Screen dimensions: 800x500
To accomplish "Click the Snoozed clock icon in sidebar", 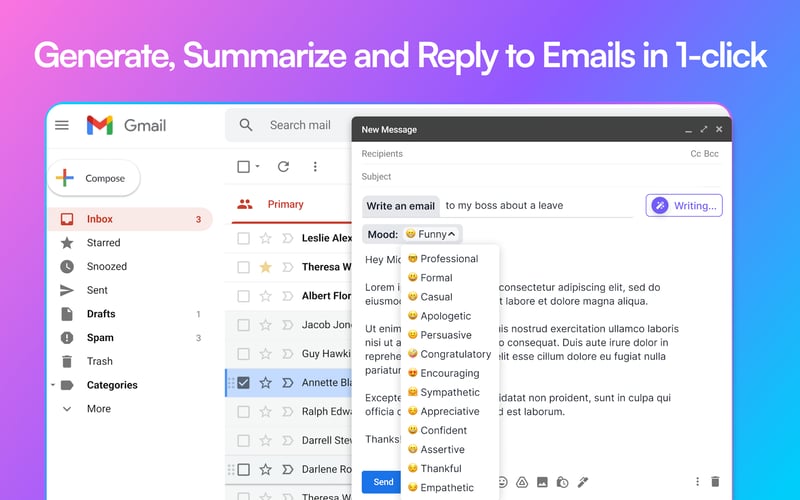I will (x=67, y=266).
